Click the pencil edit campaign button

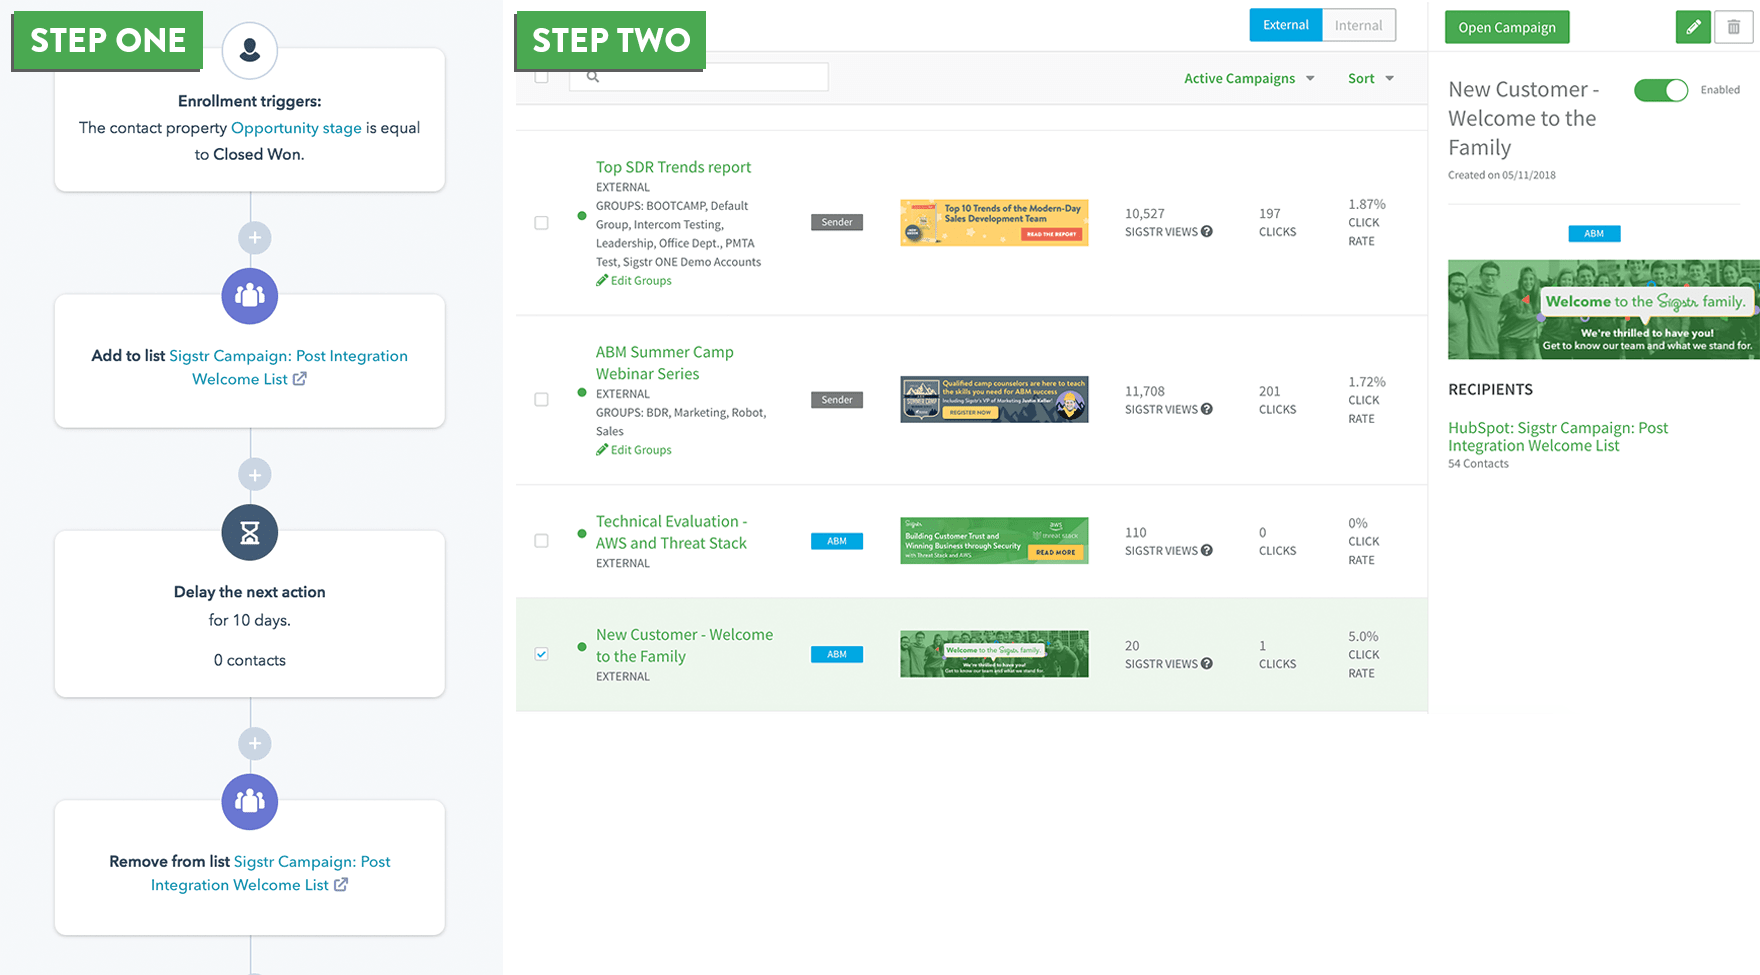(1693, 27)
